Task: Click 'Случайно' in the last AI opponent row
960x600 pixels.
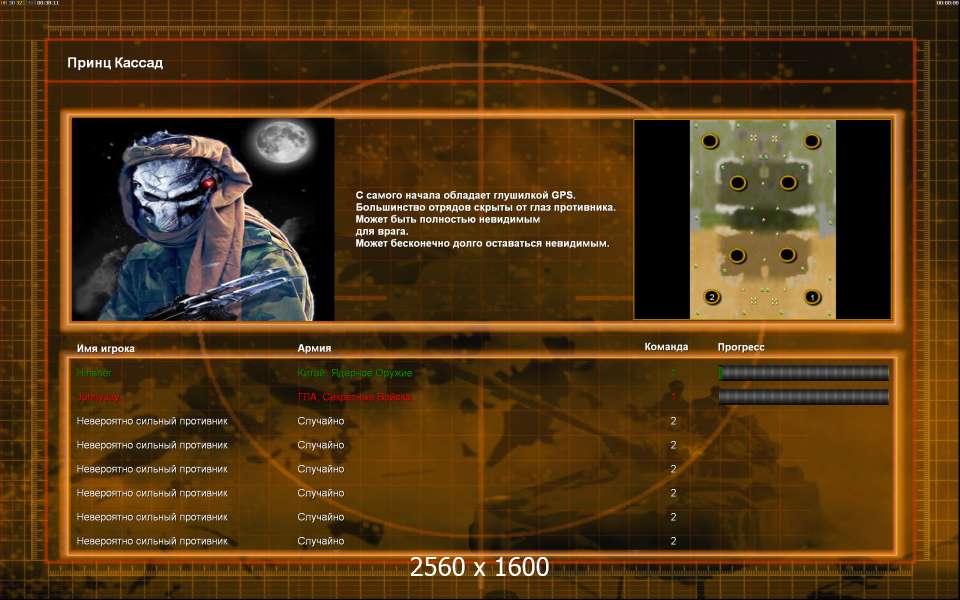Action: tap(321, 541)
